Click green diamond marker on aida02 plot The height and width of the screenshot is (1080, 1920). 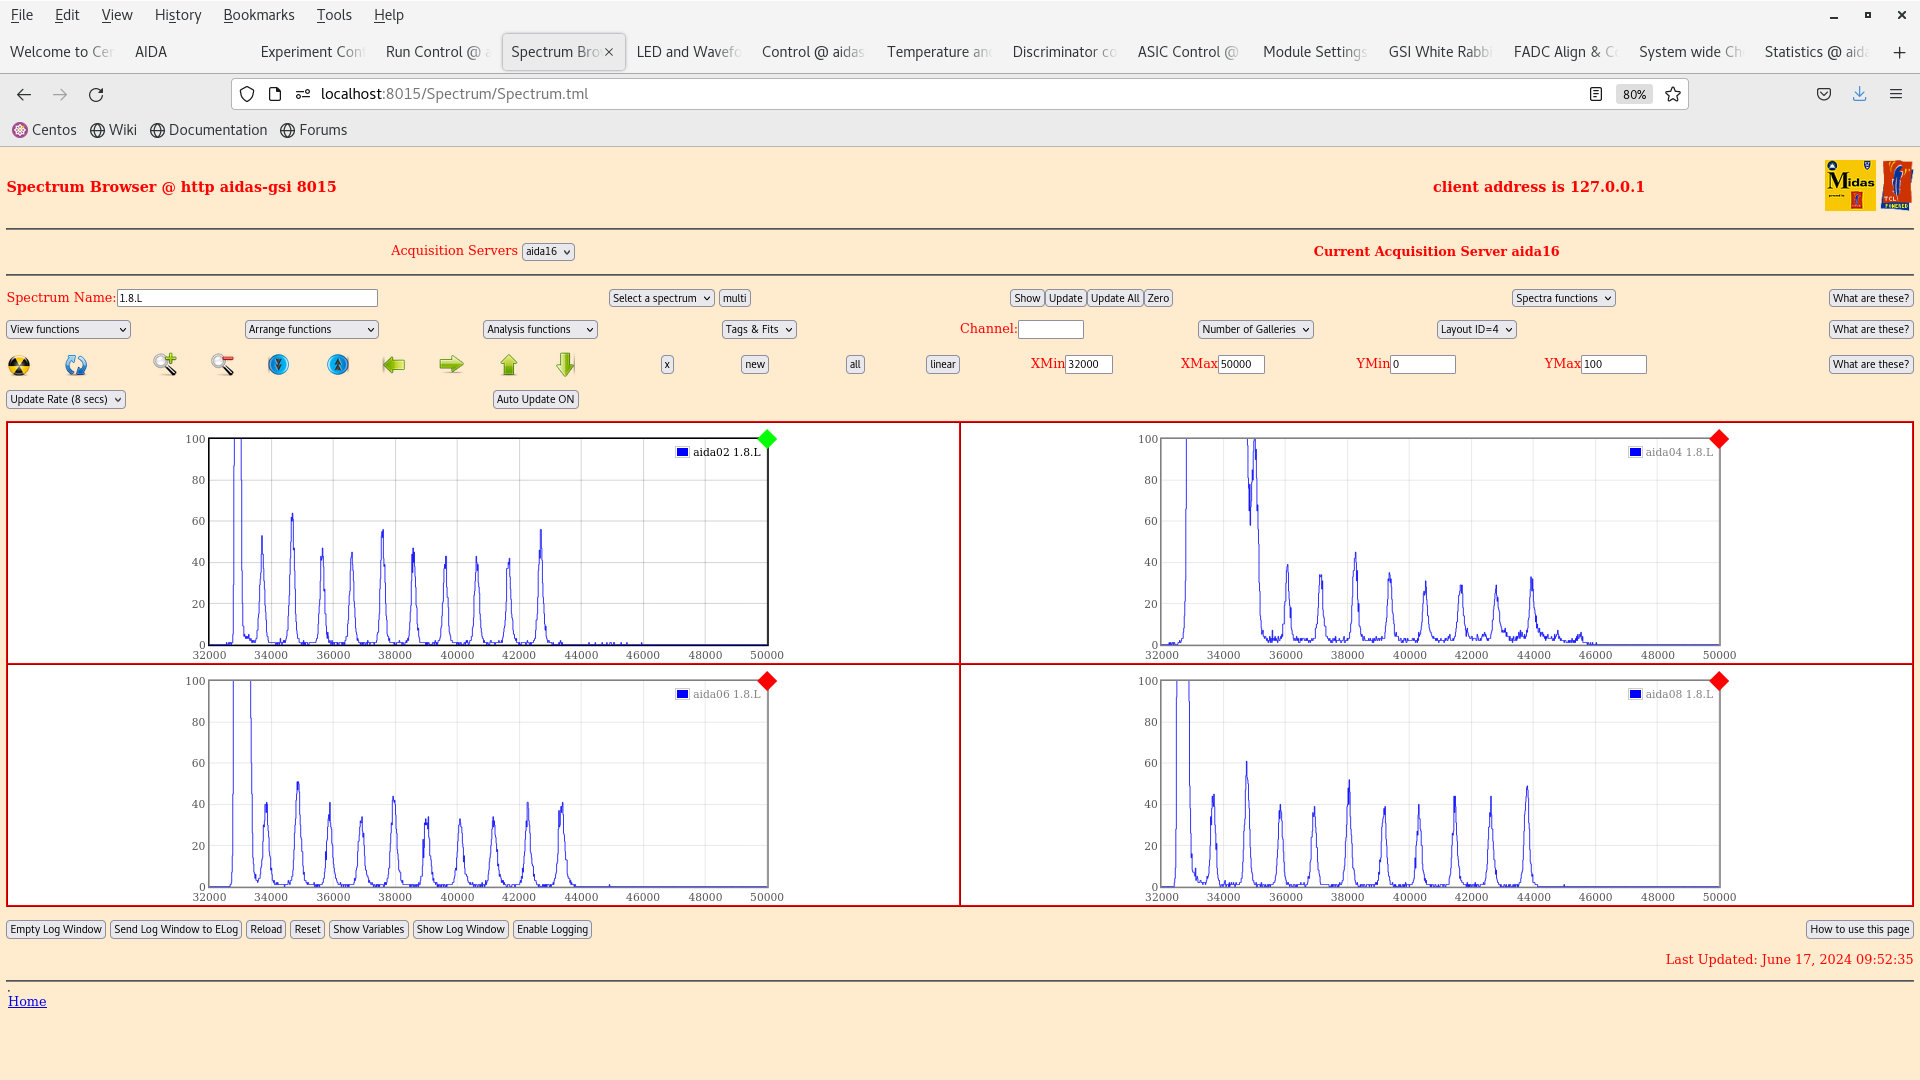(x=767, y=439)
